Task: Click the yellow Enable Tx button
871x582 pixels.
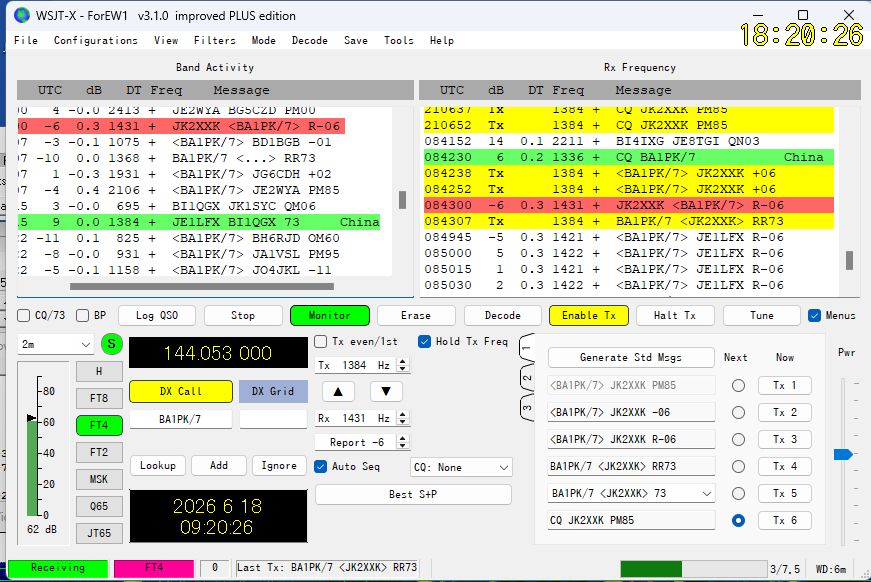Action: point(589,315)
